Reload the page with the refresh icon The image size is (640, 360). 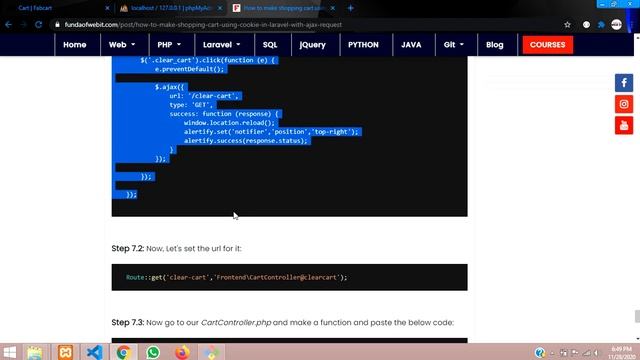coord(38,24)
